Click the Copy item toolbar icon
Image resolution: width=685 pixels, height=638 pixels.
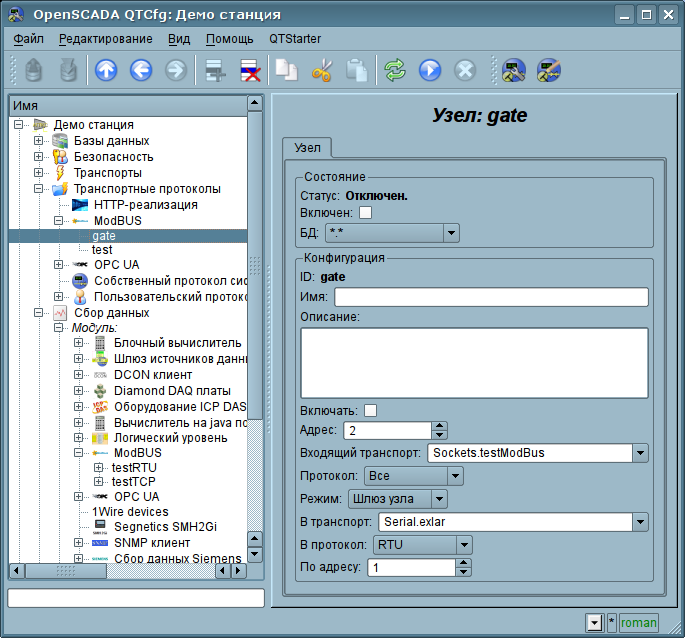(286, 70)
